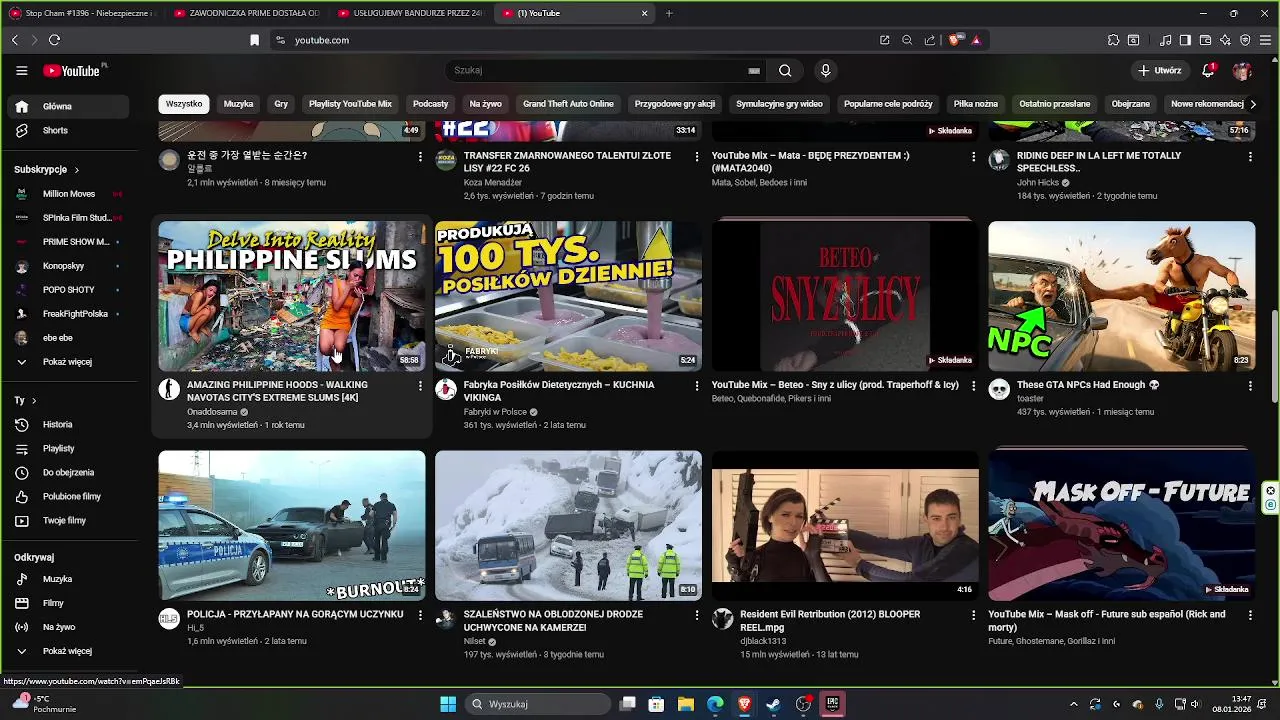Open options menu for Fabryka Posiłków video
The height and width of the screenshot is (720, 1280).
click(697, 386)
